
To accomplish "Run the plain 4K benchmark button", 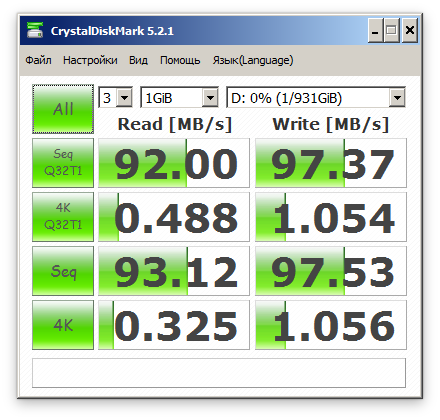I will pos(63,325).
